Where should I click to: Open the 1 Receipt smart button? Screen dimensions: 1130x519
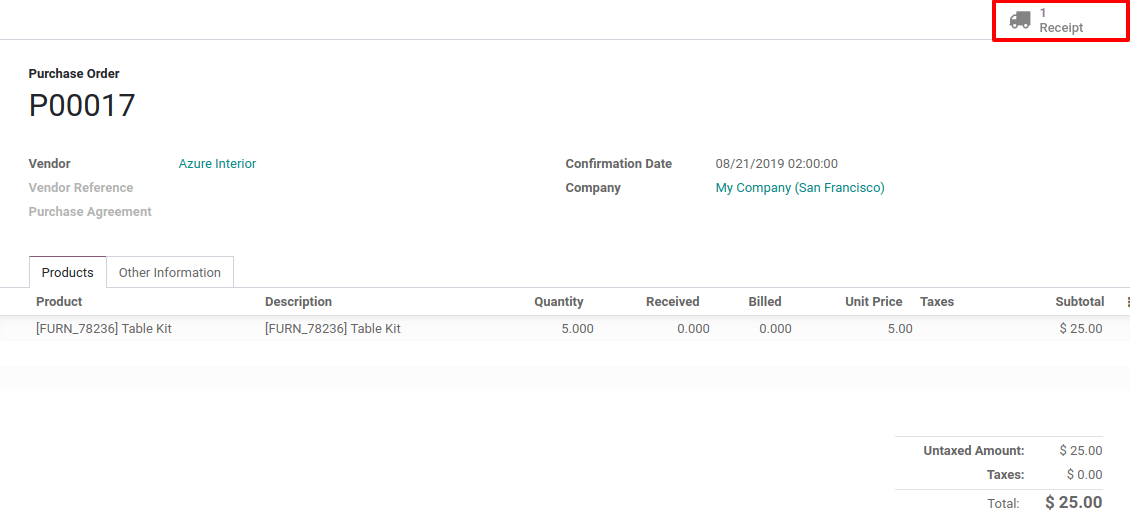1060,20
